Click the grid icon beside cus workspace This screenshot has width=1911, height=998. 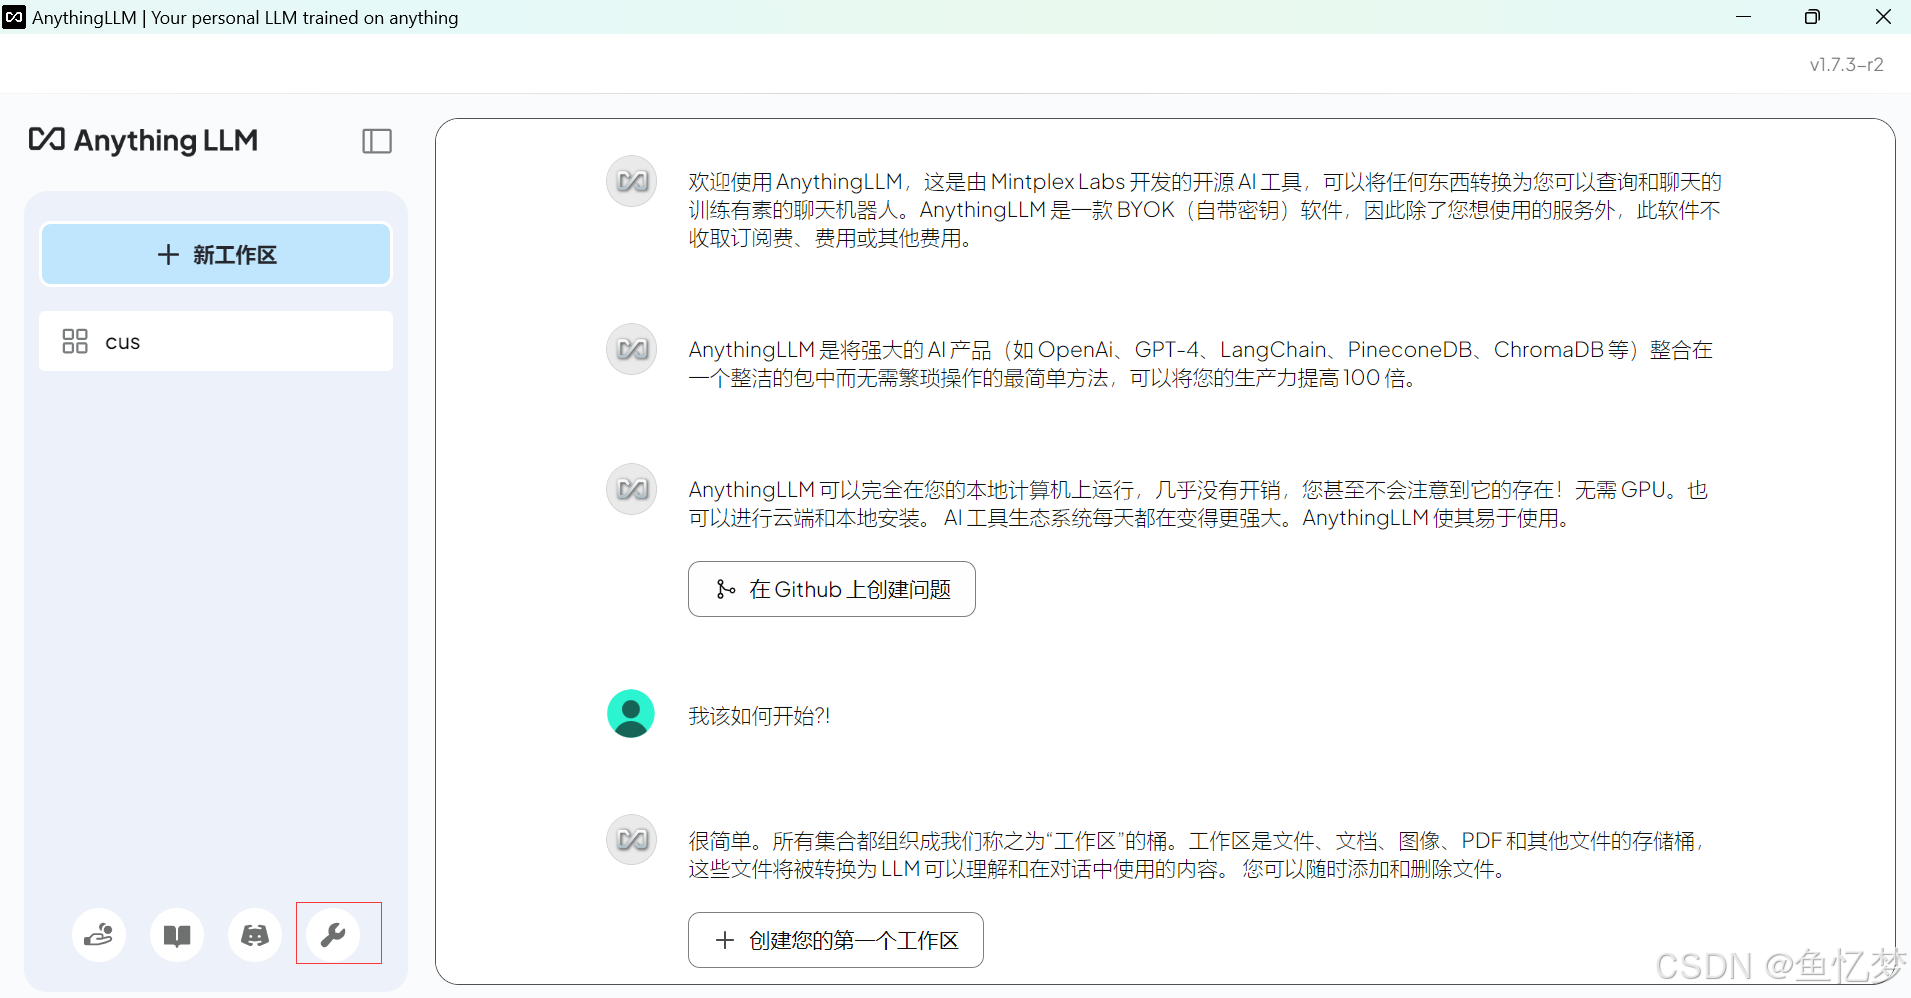pyautogui.click(x=75, y=342)
